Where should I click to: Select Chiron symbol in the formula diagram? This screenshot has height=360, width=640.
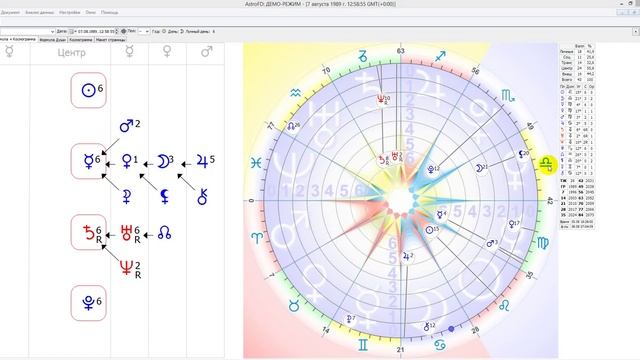click(x=202, y=197)
